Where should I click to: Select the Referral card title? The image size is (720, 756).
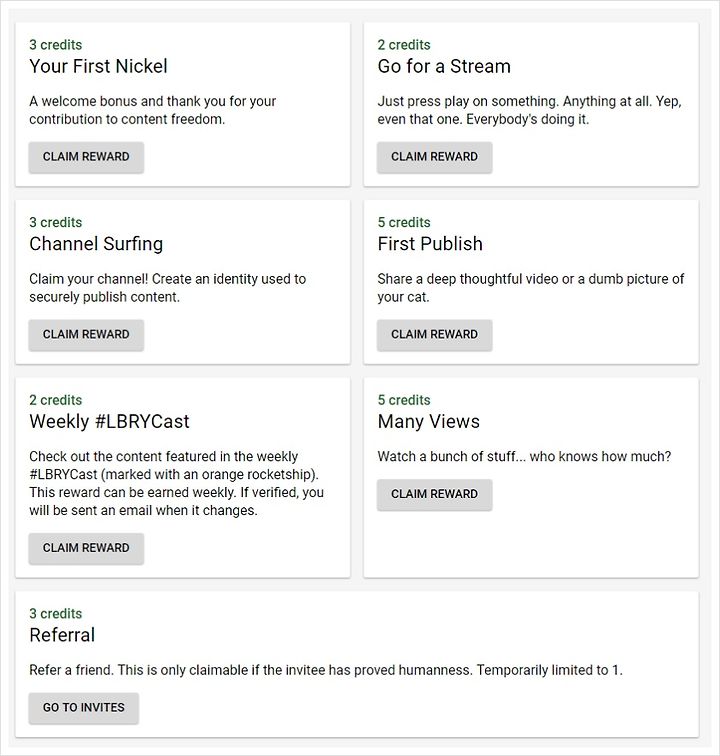click(x=62, y=635)
